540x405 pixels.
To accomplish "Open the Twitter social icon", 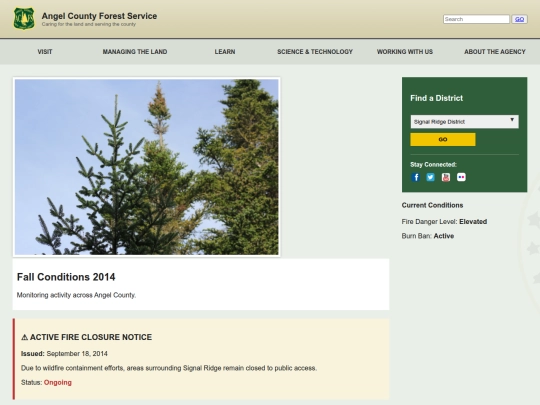I will 430,177.
